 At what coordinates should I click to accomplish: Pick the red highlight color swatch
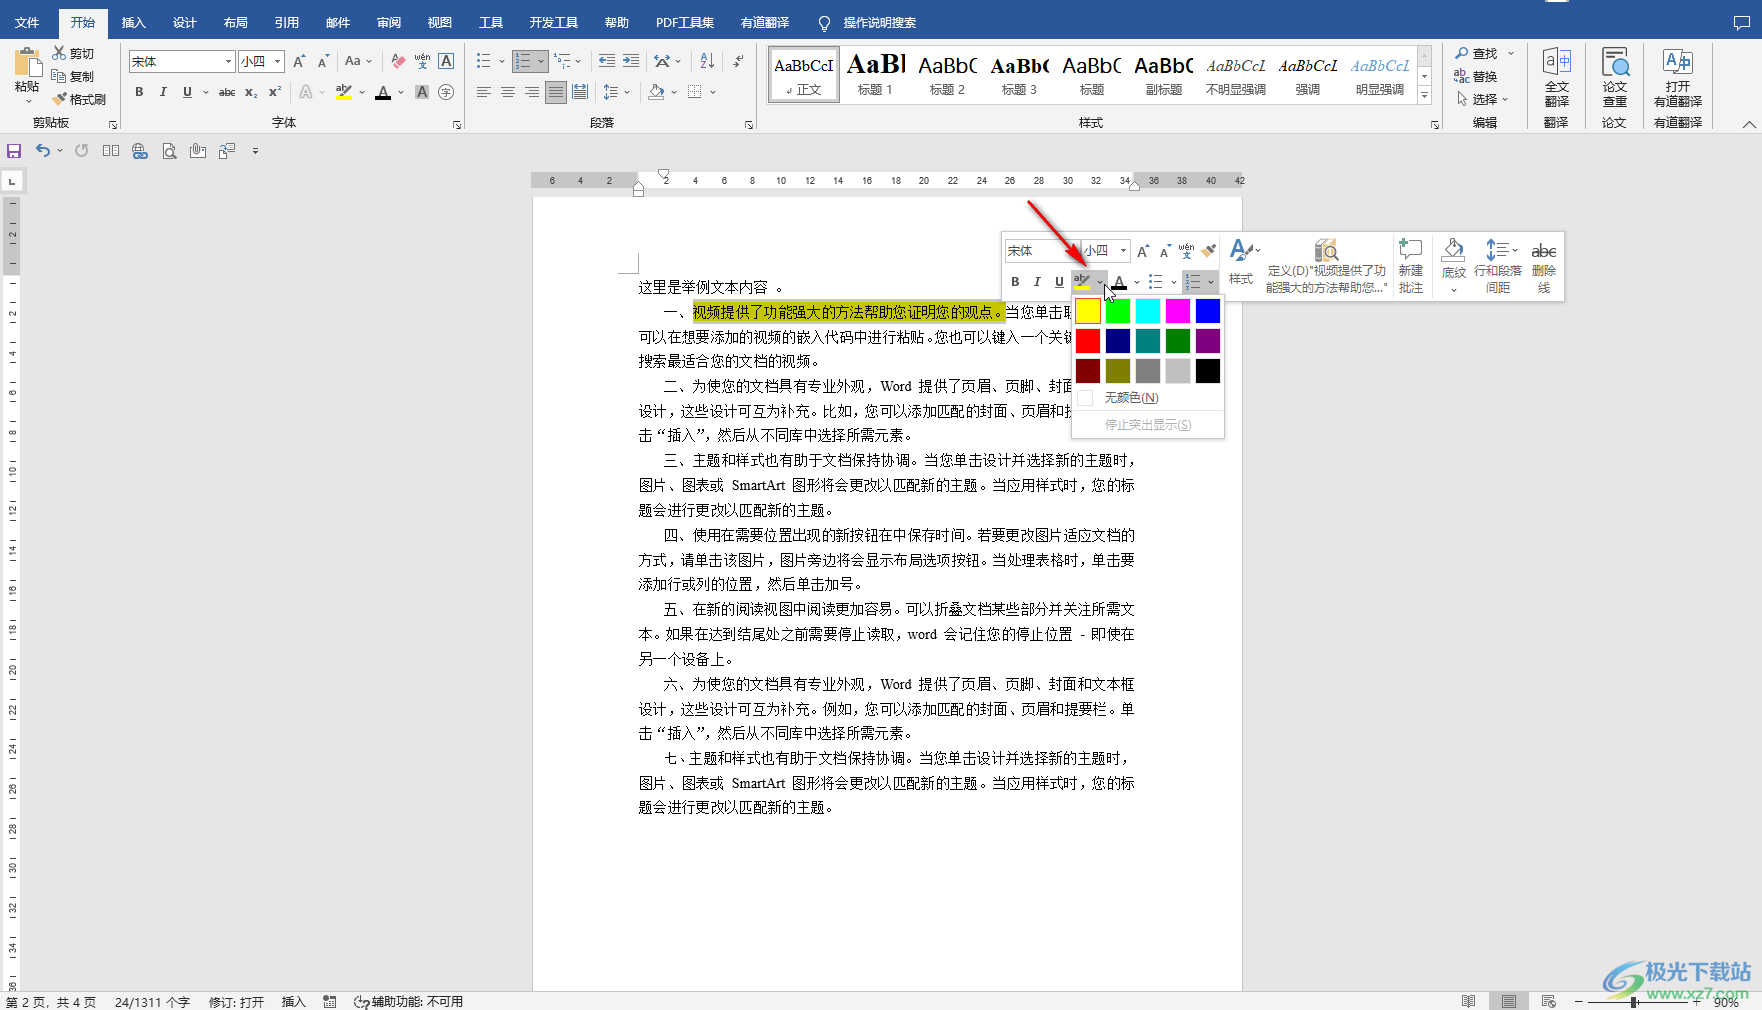[1088, 341]
